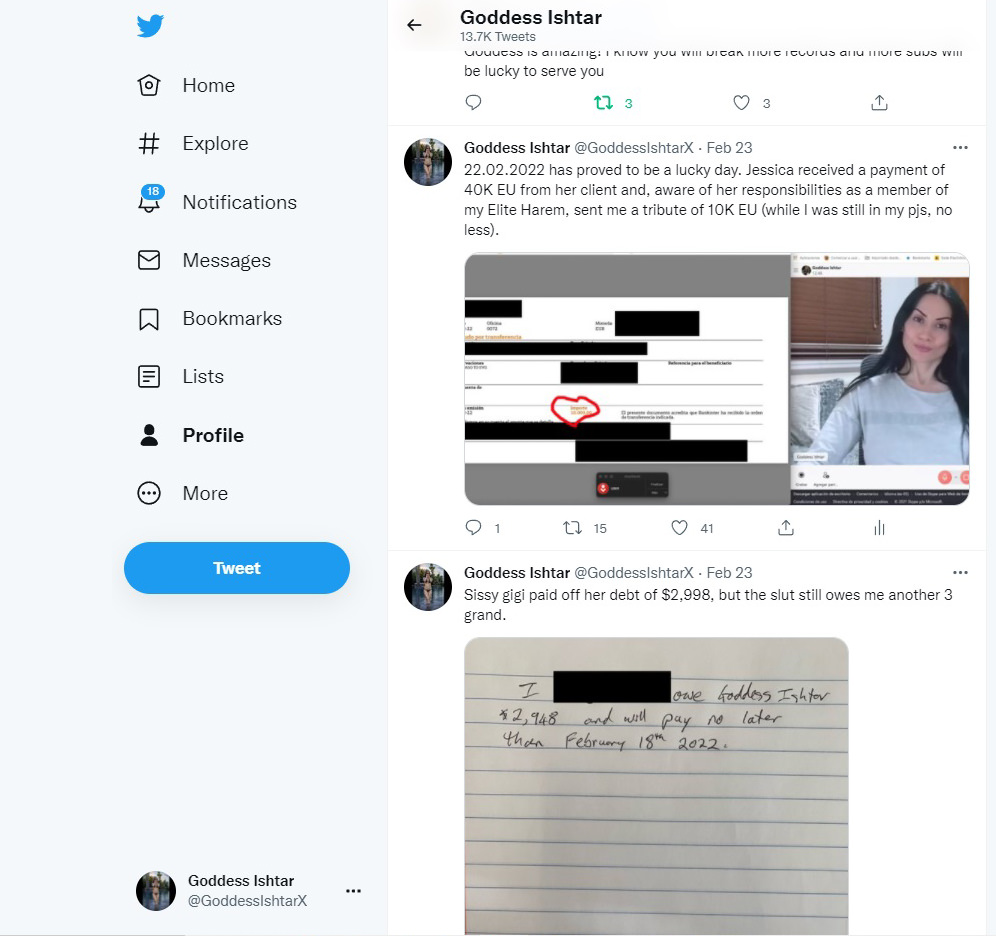Share the 40K EU payment tweet
The height and width of the screenshot is (936, 996).
[x=786, y=528]
